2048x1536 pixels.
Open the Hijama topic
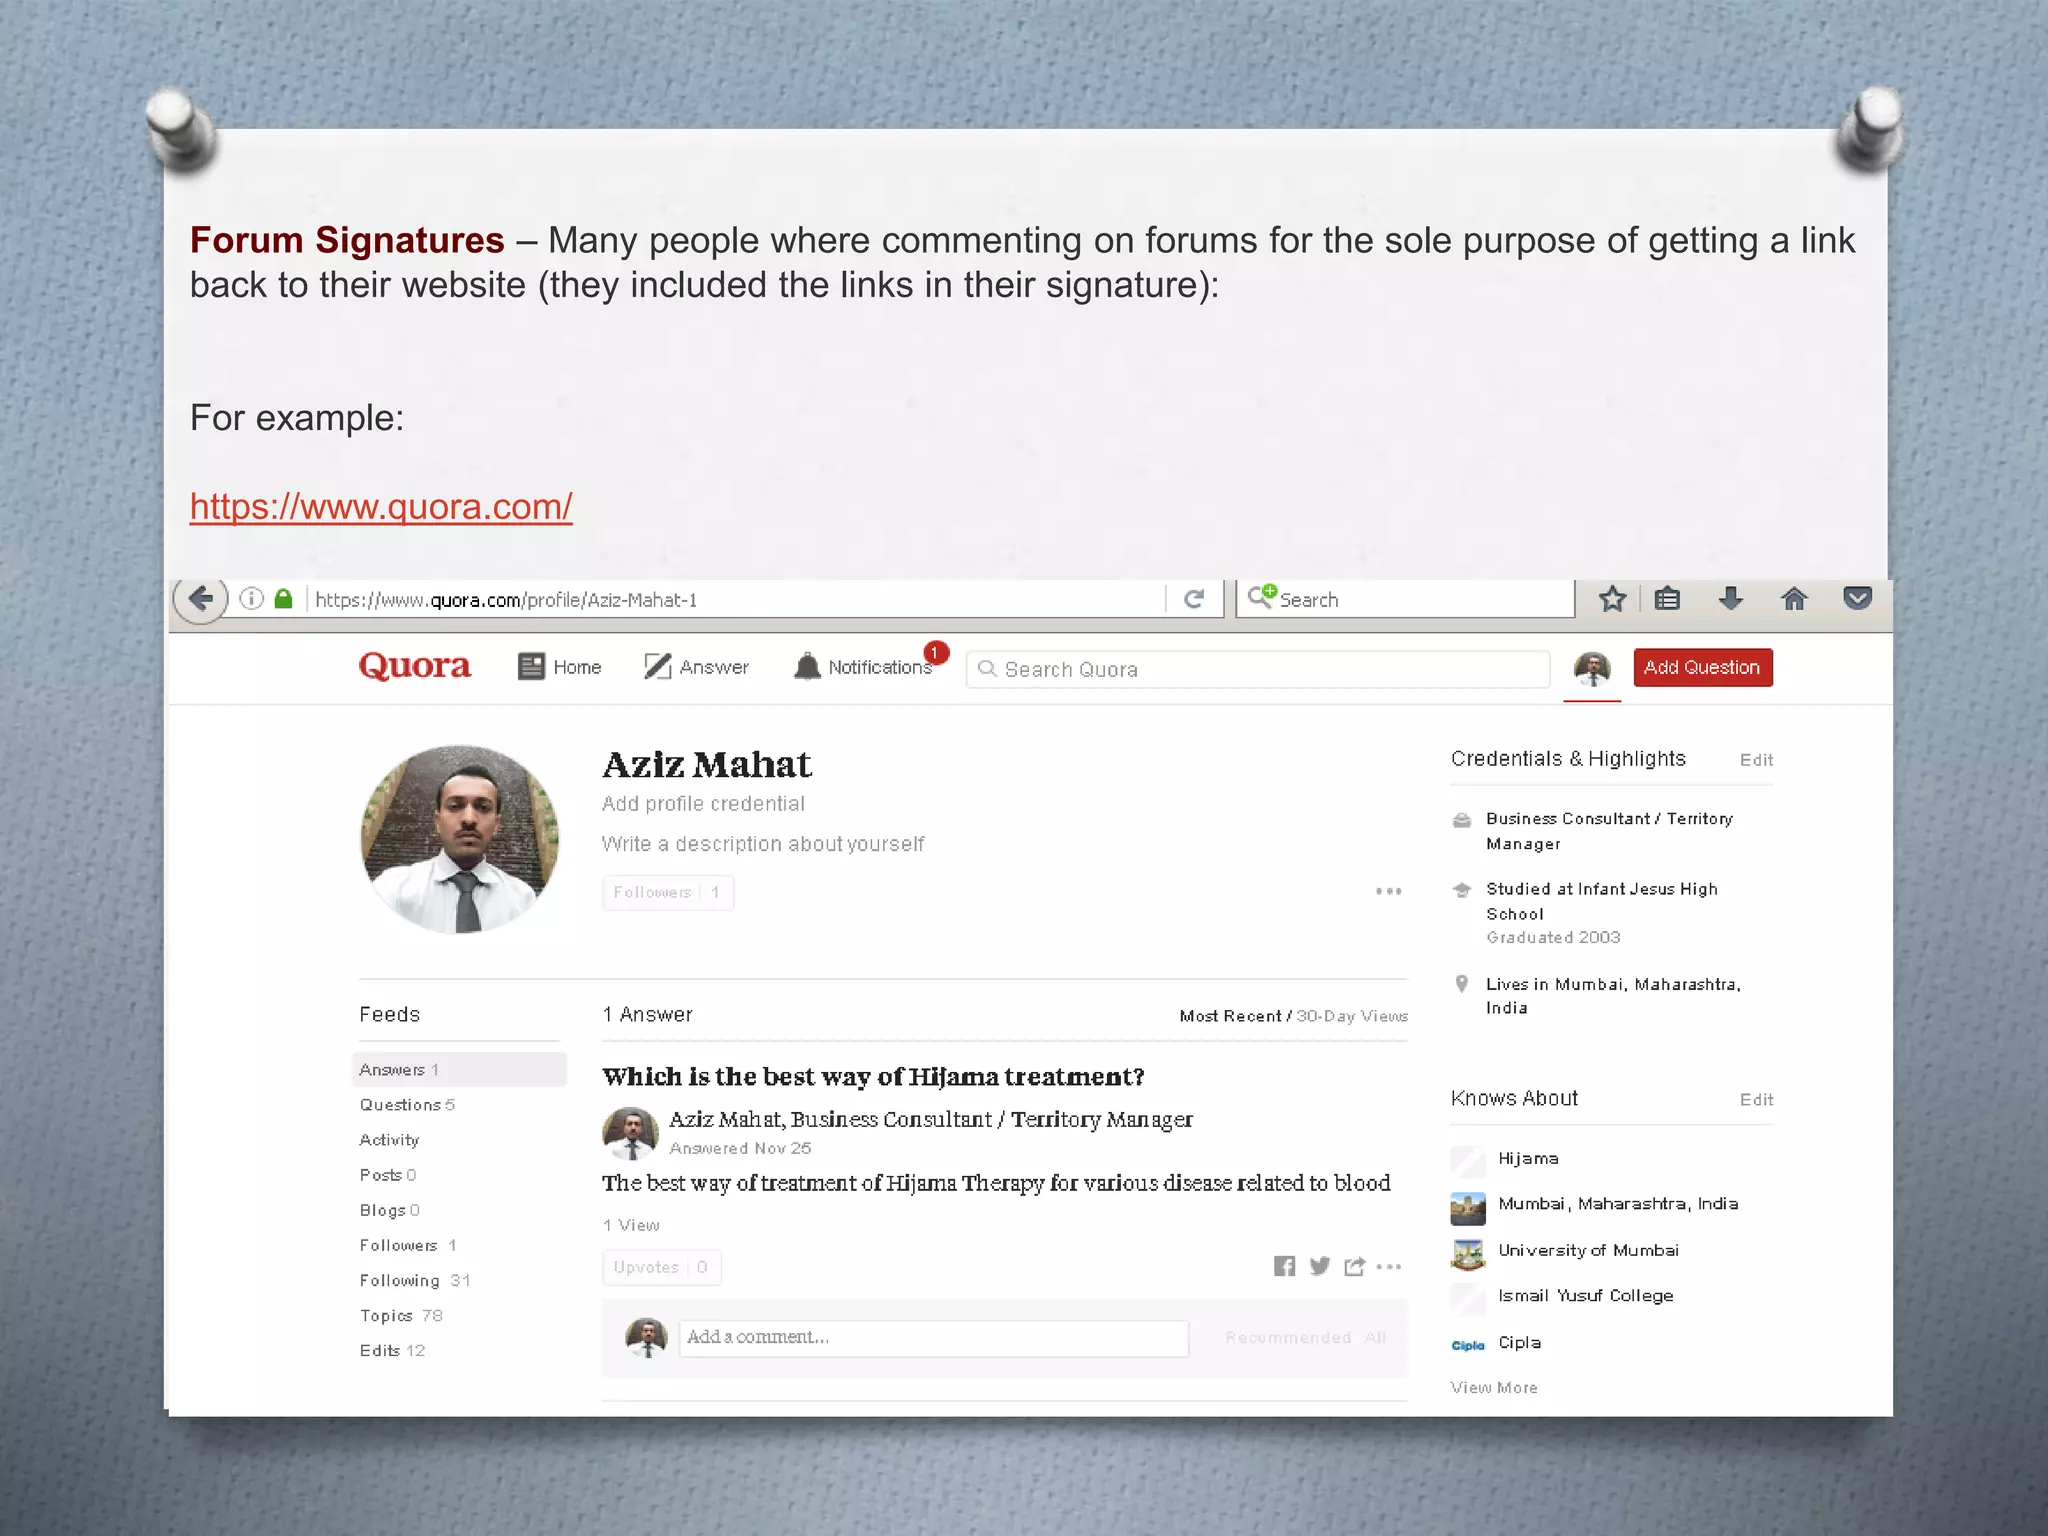click(x=1528, y=1158)
